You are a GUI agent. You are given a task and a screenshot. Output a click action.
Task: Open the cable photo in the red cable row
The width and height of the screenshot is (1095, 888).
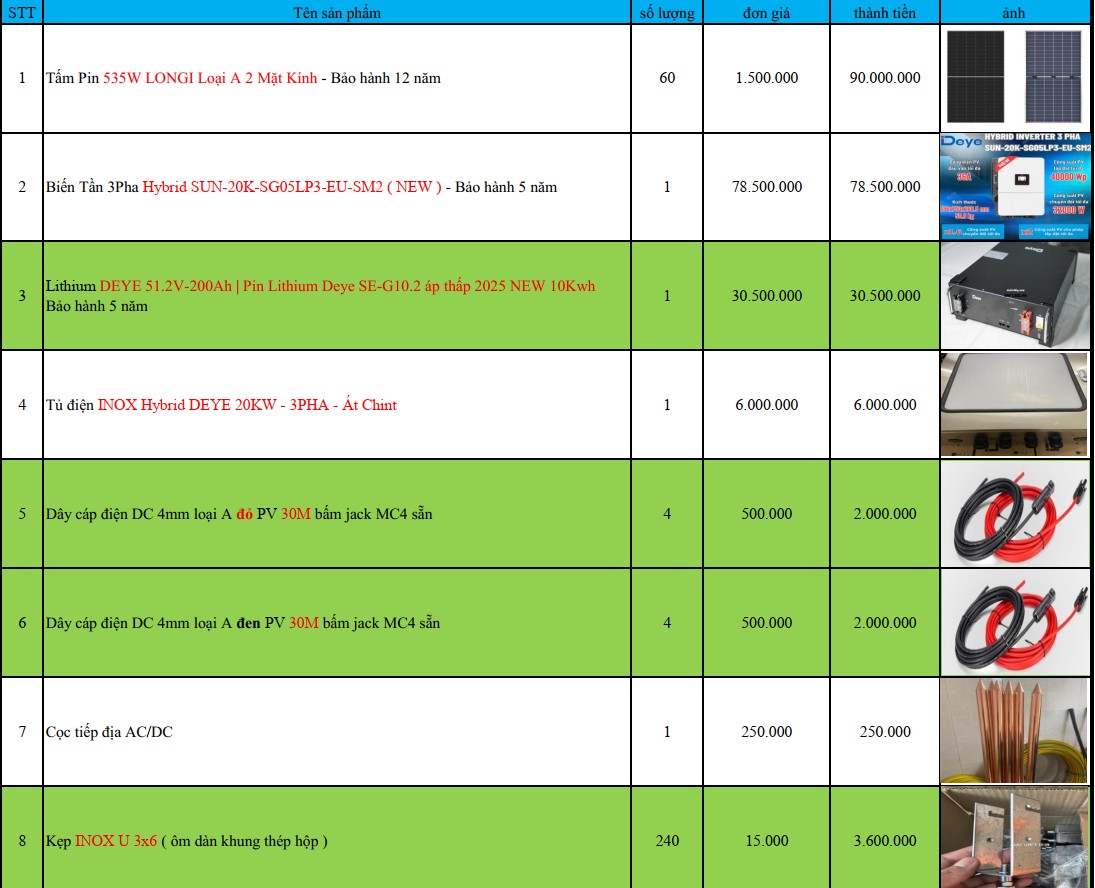[1015, 514]
